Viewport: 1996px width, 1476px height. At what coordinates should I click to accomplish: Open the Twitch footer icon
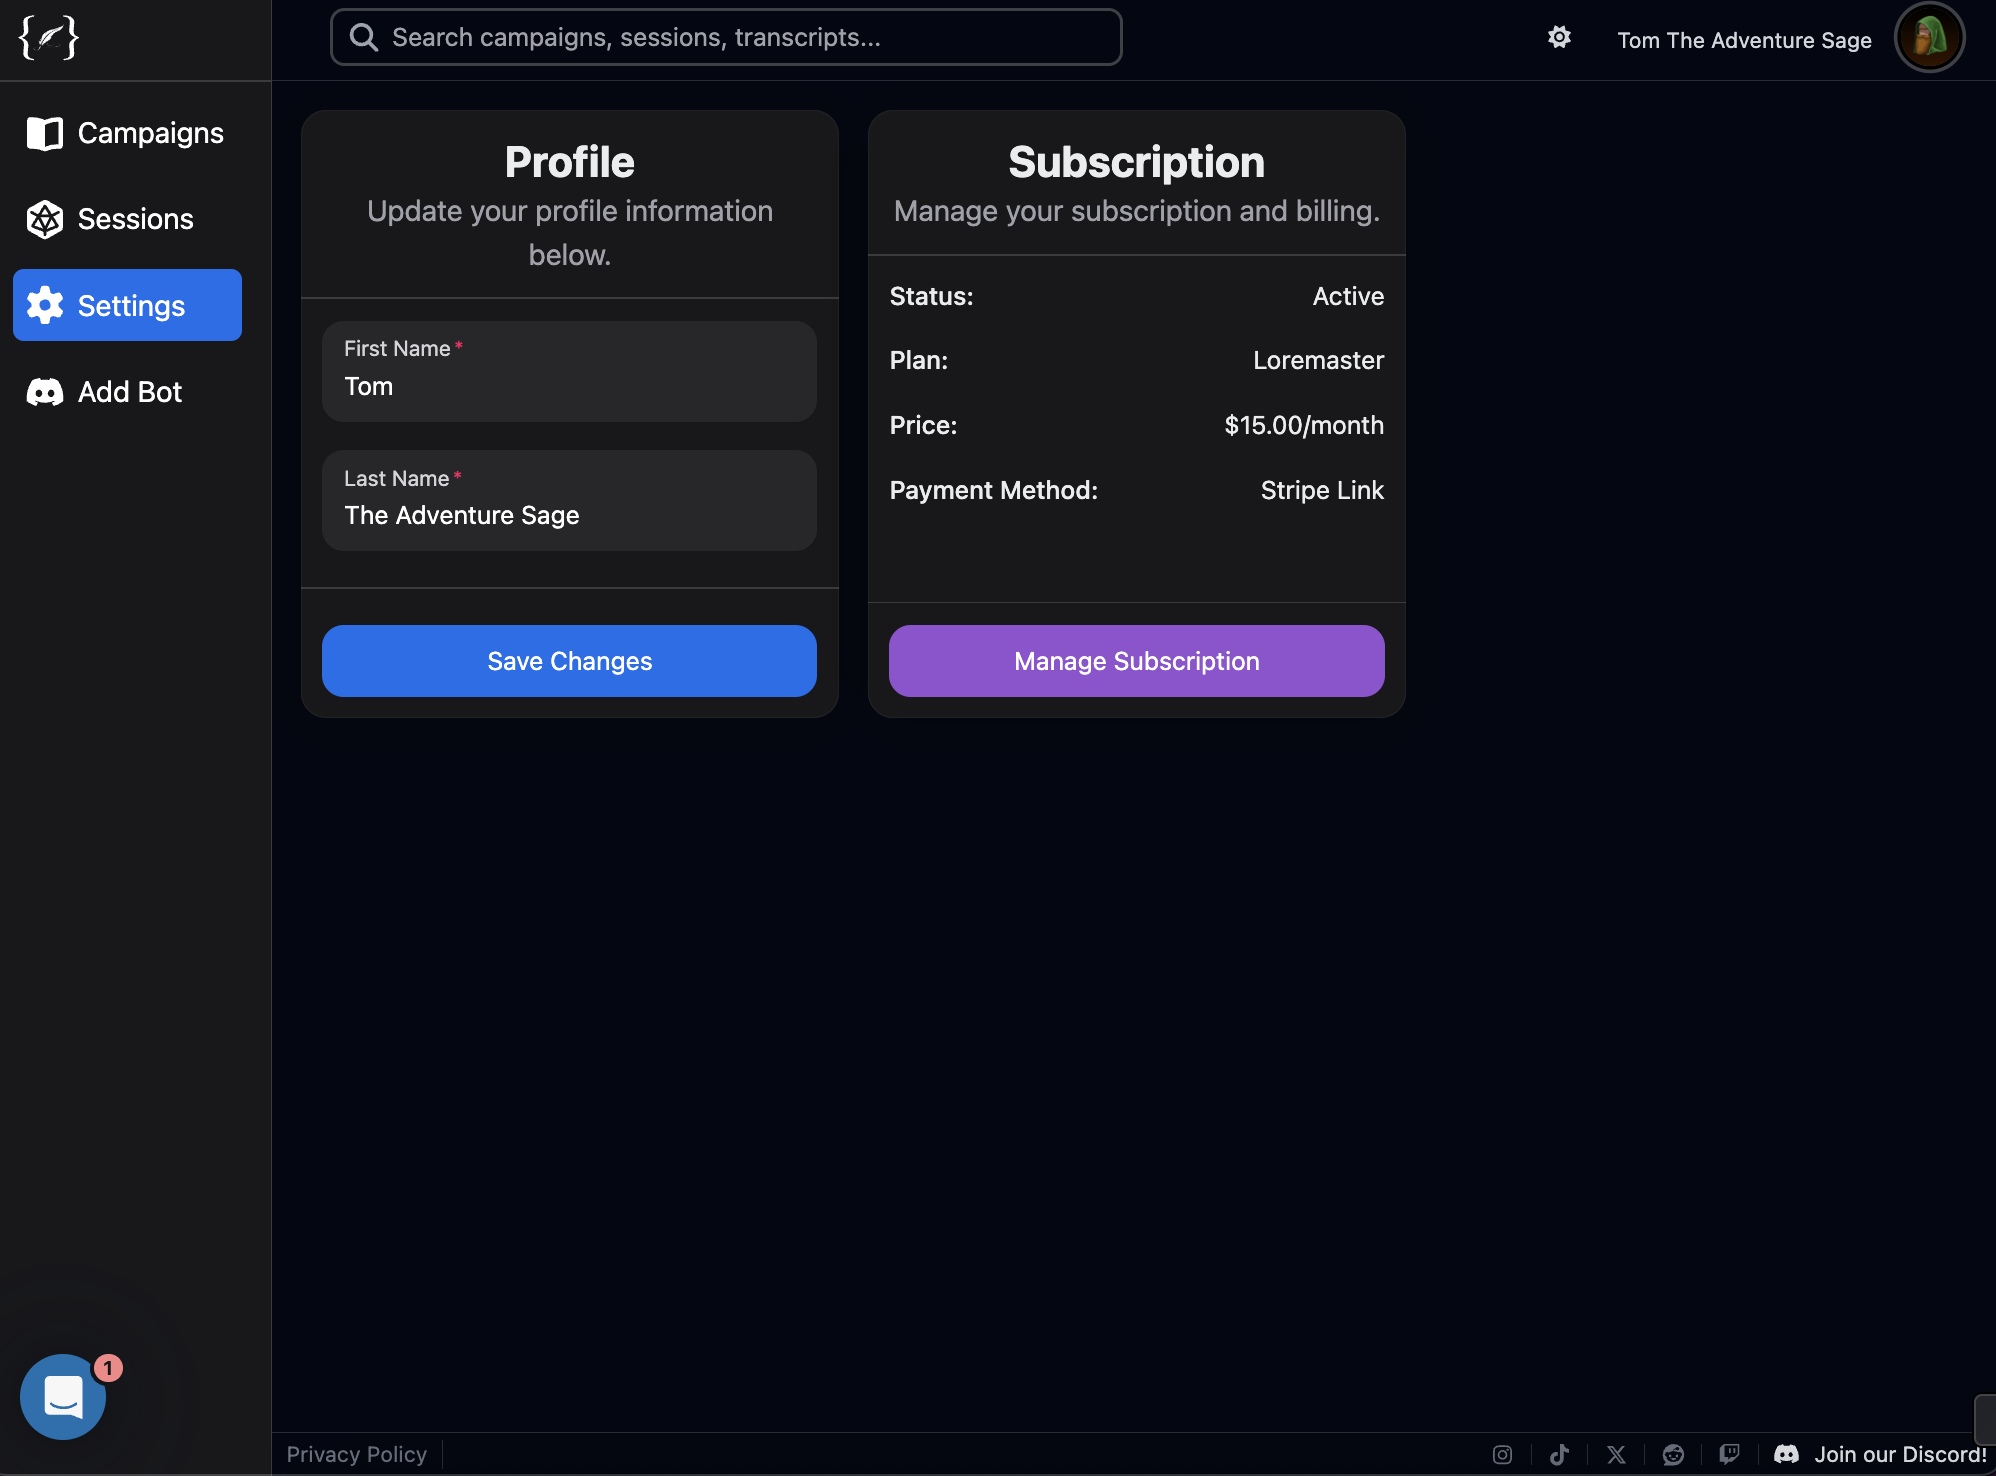pyautogui.click(x=1729, y=1454)
